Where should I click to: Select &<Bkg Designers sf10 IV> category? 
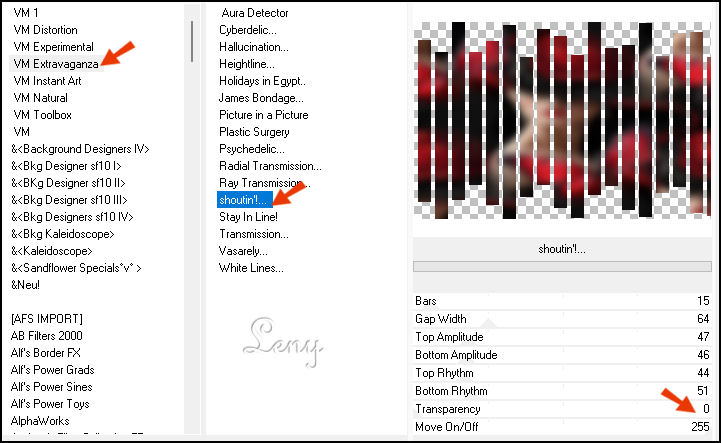click(72, 217)
